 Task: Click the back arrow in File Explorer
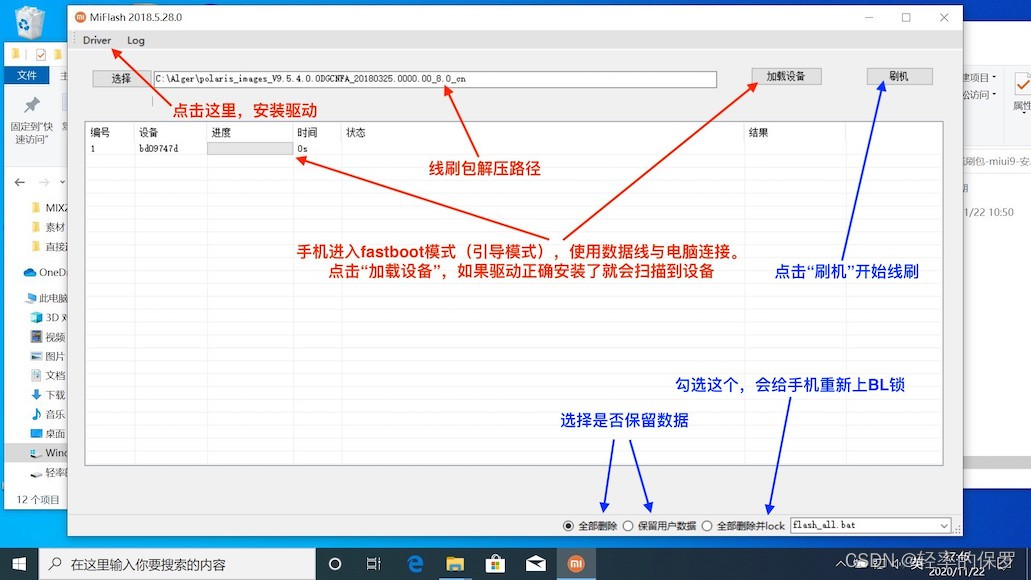click(x=20, y=182)
